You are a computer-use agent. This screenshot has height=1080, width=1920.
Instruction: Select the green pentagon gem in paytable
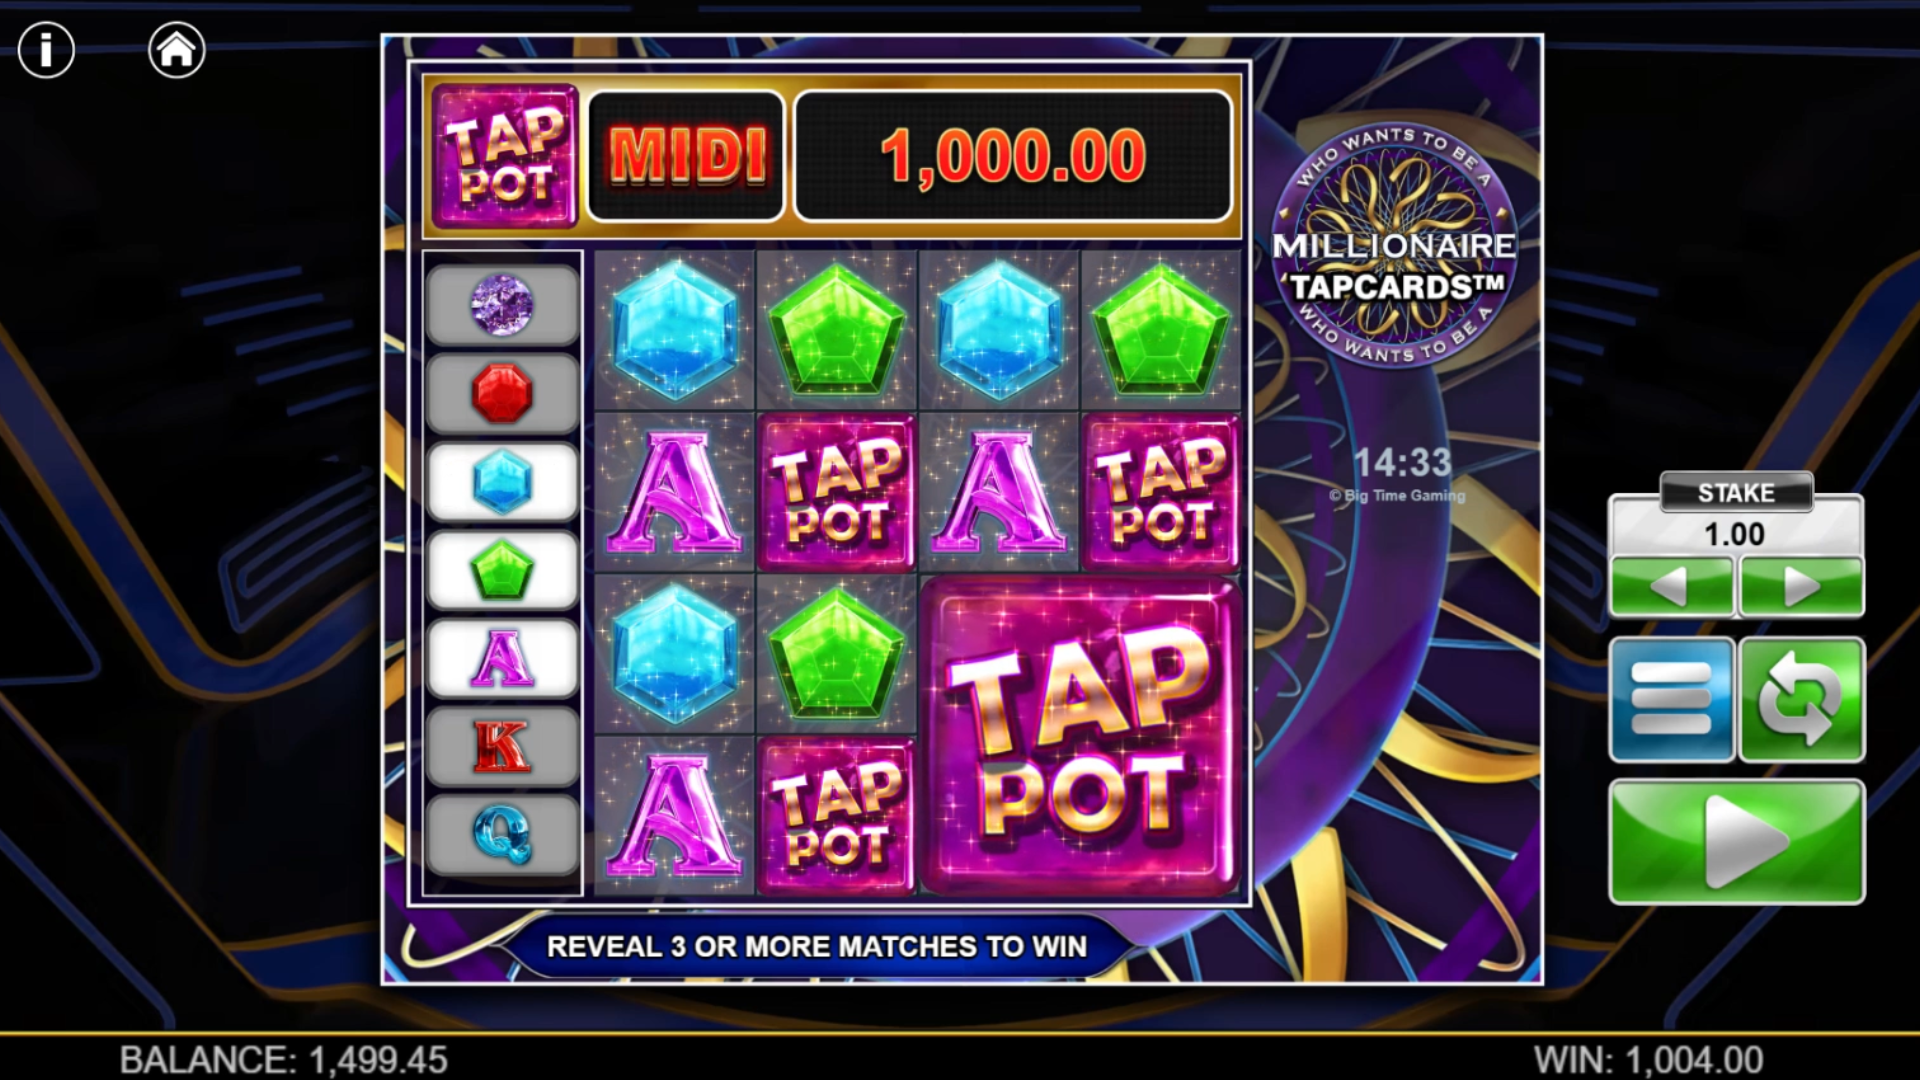tap(502, 570)
